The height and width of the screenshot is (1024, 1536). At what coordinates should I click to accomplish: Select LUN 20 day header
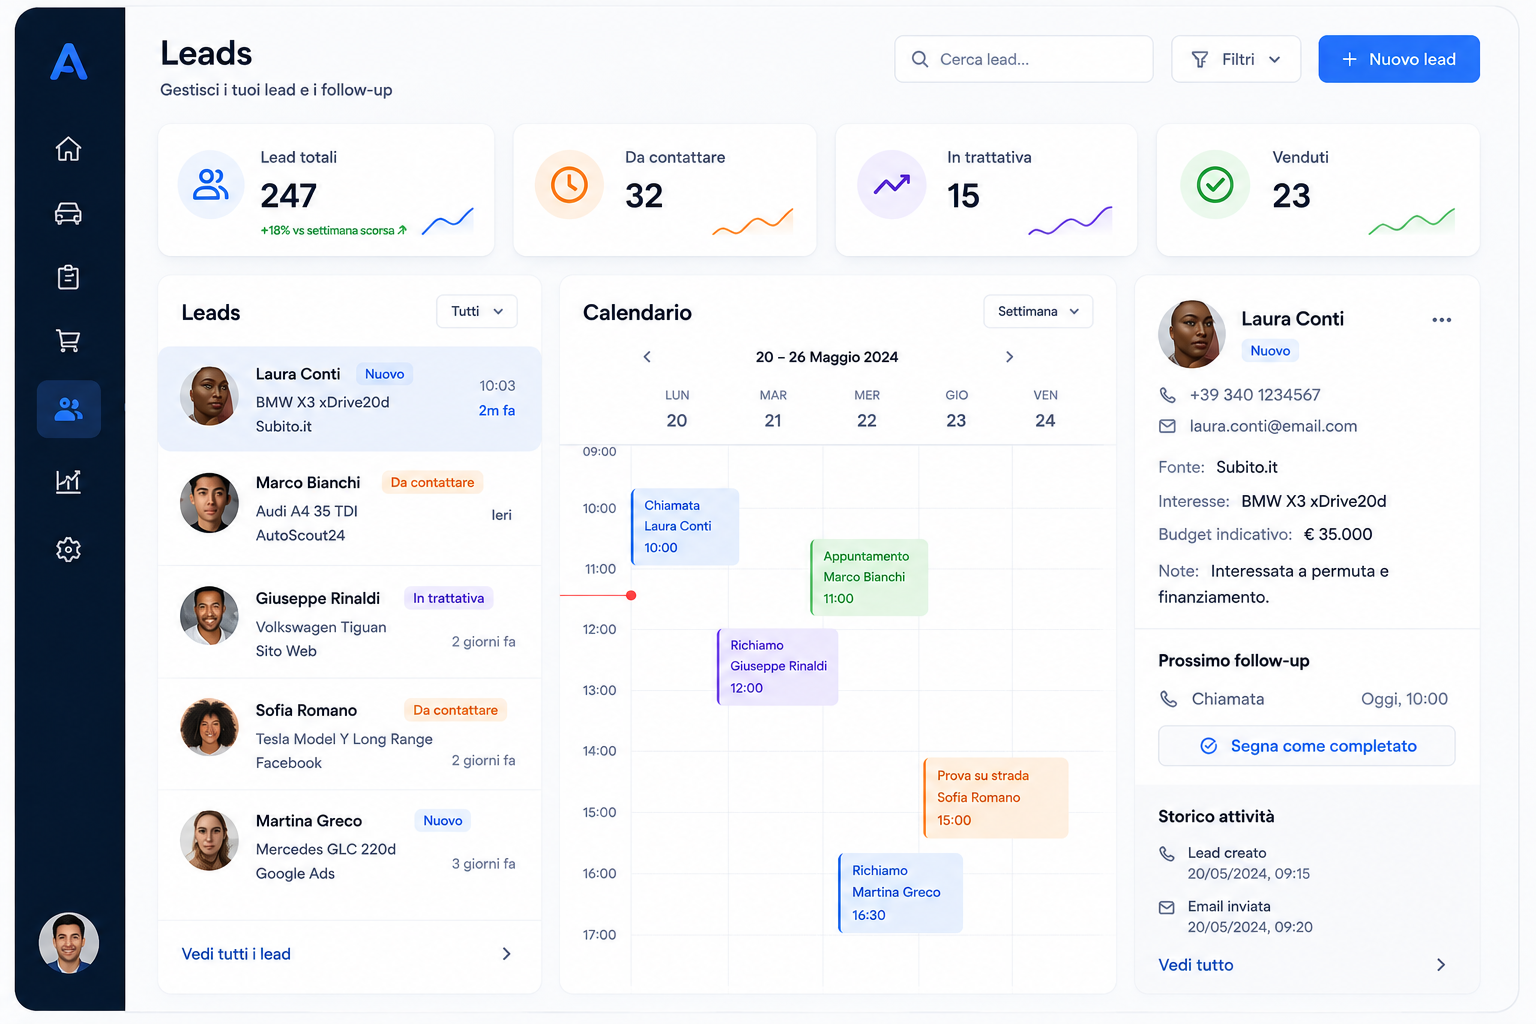(x=677, y=409)
